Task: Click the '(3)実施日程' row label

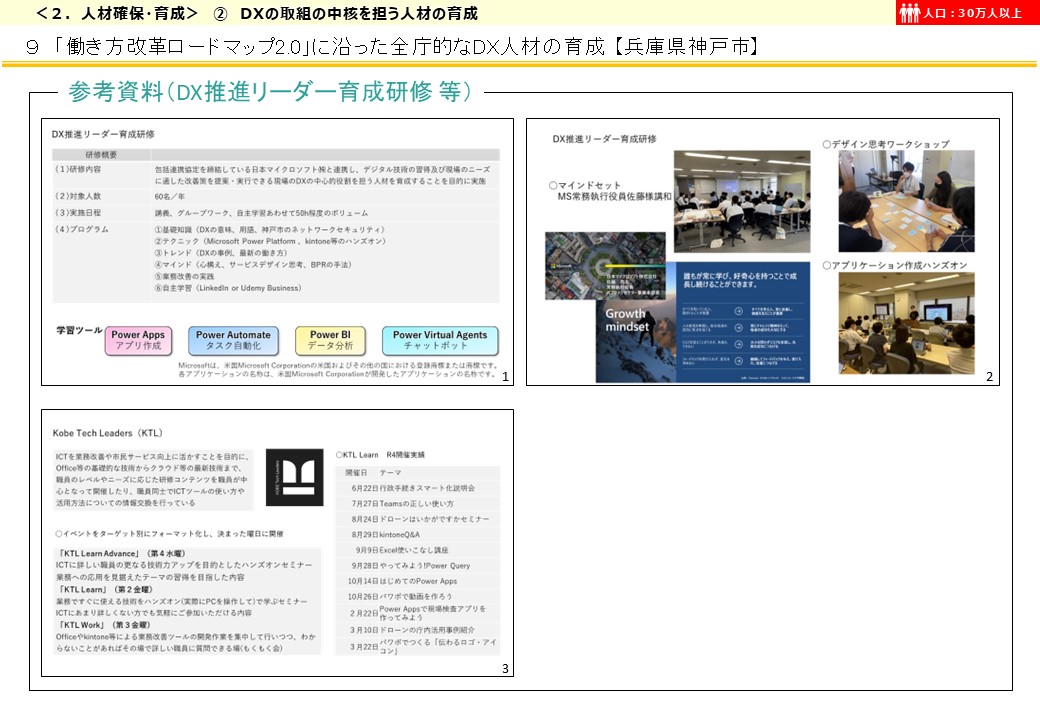Action: coord(78,213)
